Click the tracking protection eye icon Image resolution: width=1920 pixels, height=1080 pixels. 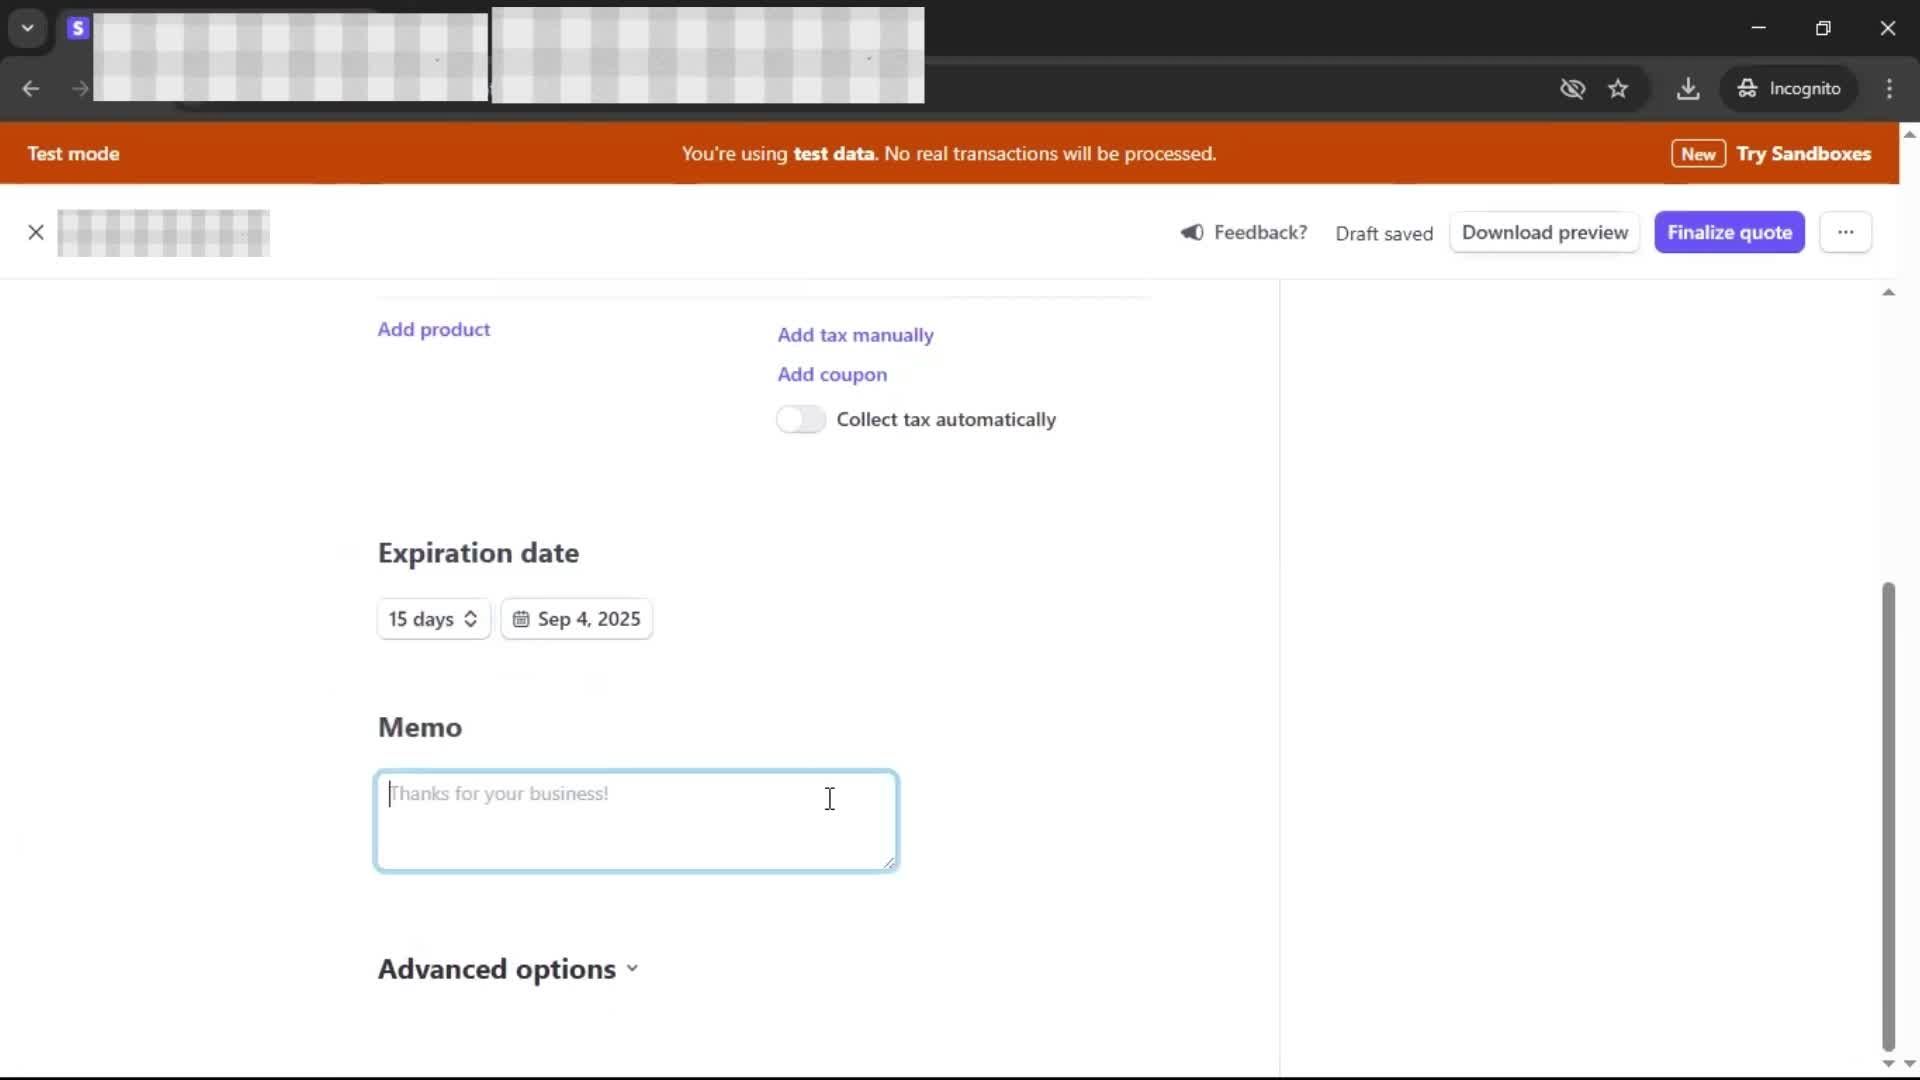[1572, 89]
